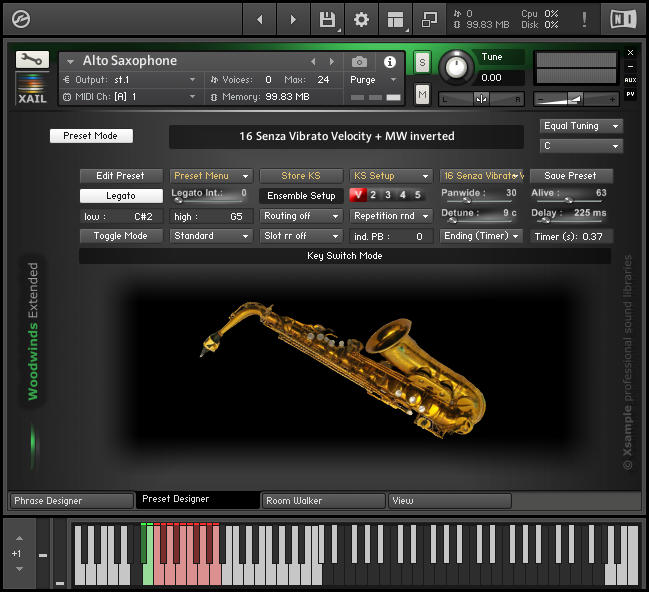Switch to Preset Designer tab
This screenshot has height=592, width=649.
(x=198, y=500)
